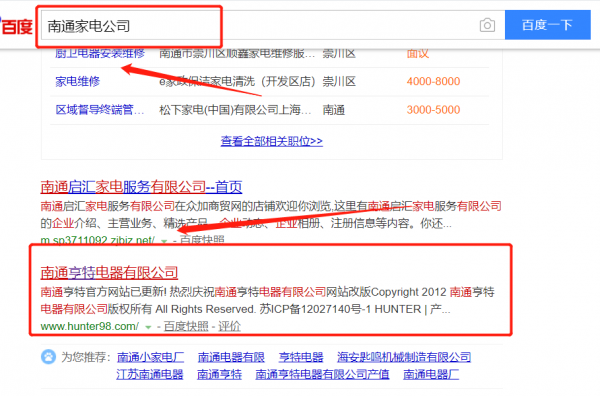Open result 南通启汇家电服务有限公司--首页
This screenshot has height=396, width=600.
[141, 187]
